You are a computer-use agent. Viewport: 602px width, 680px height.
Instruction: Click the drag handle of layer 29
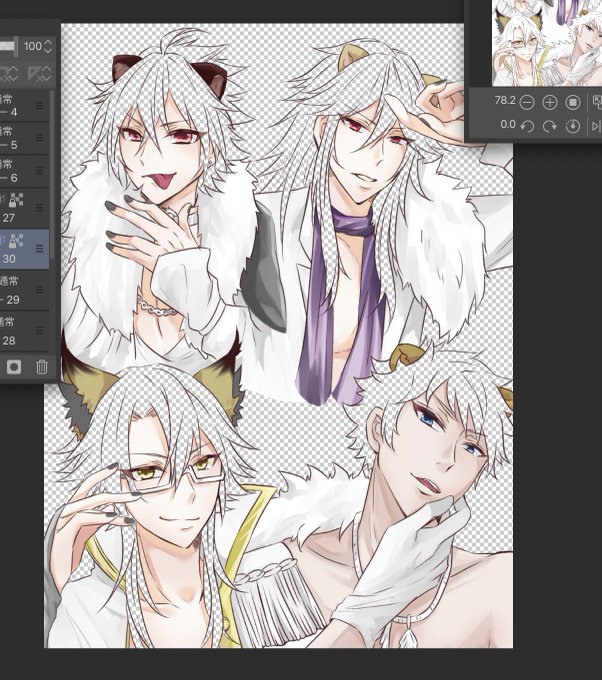coord(39,289)
